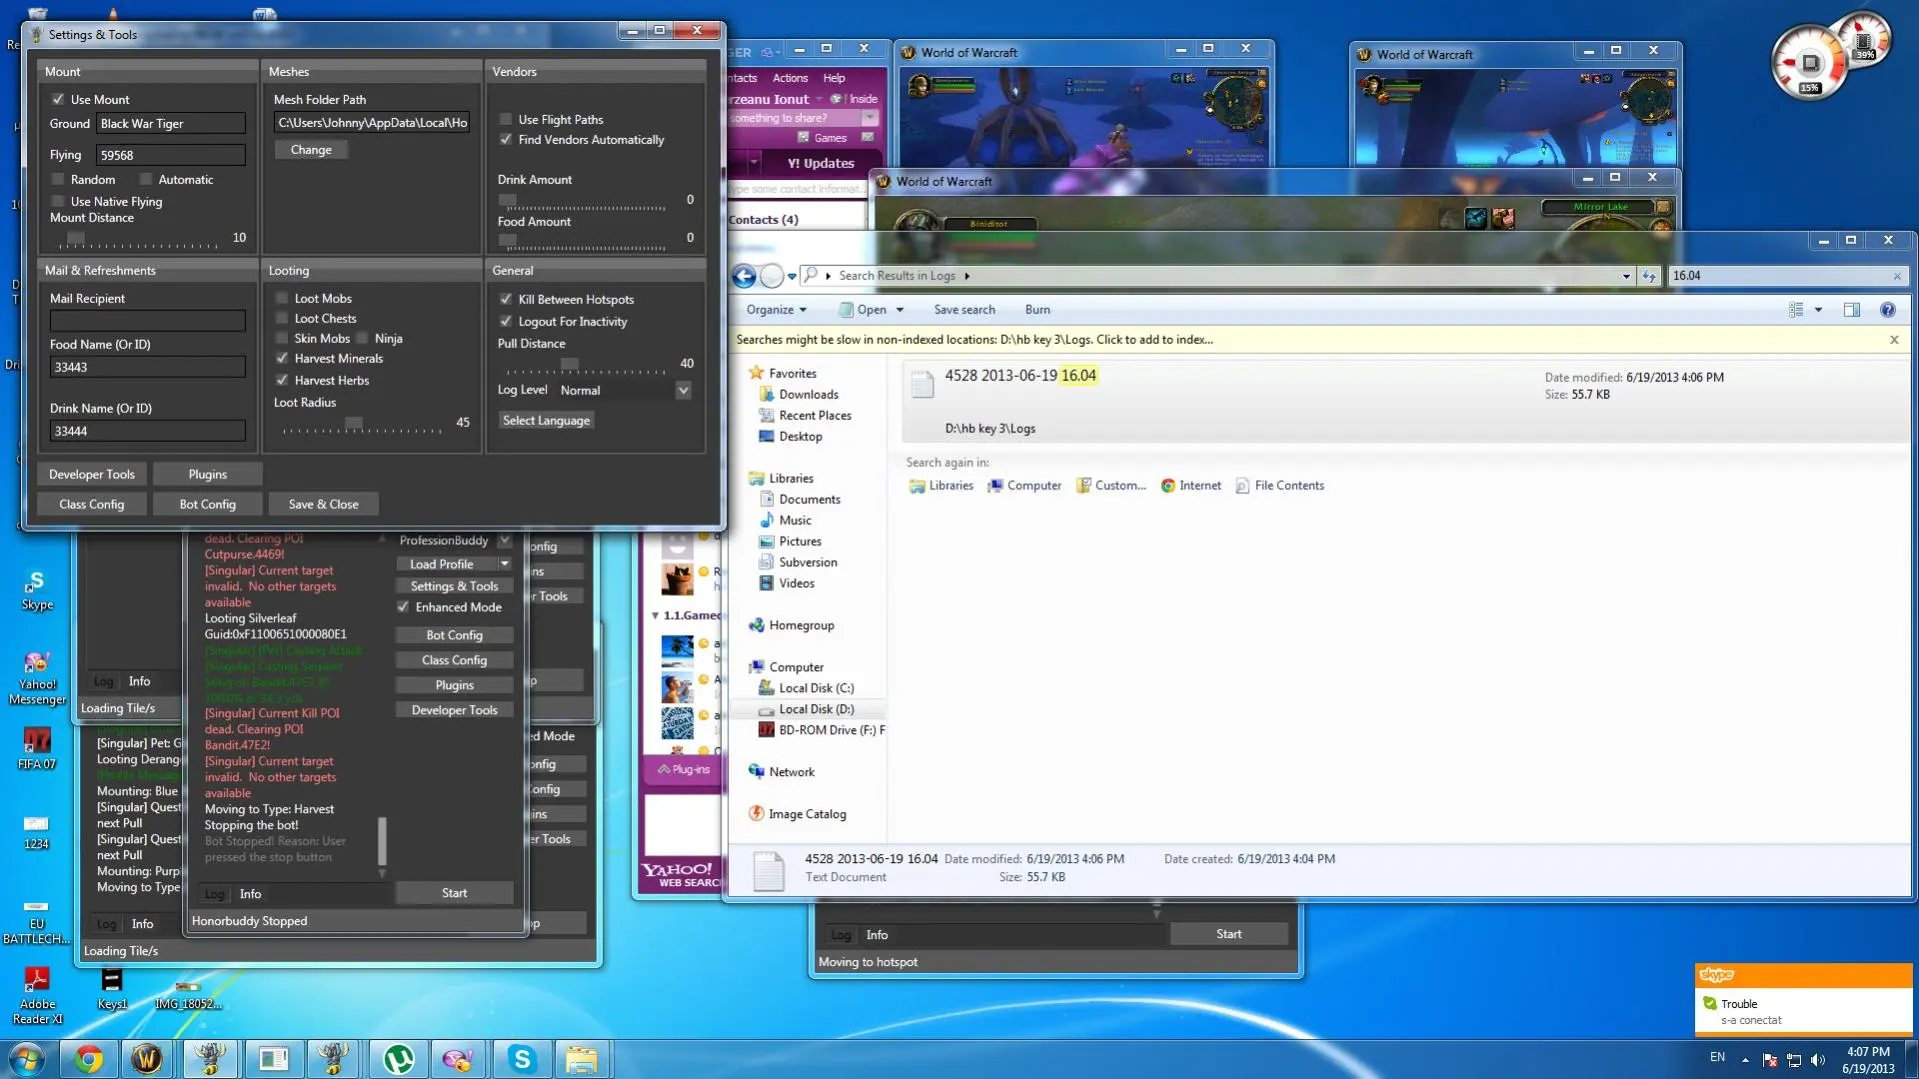Screen dimensions: 1919x1079
Task: Open Google Chrome from the taskbar
Action: pyautogui.click(x=88, y=1058)
